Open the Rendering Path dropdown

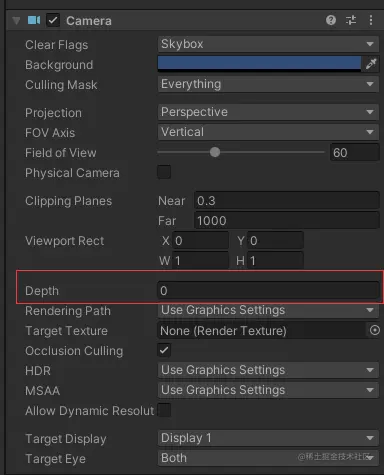pos(268,310)
